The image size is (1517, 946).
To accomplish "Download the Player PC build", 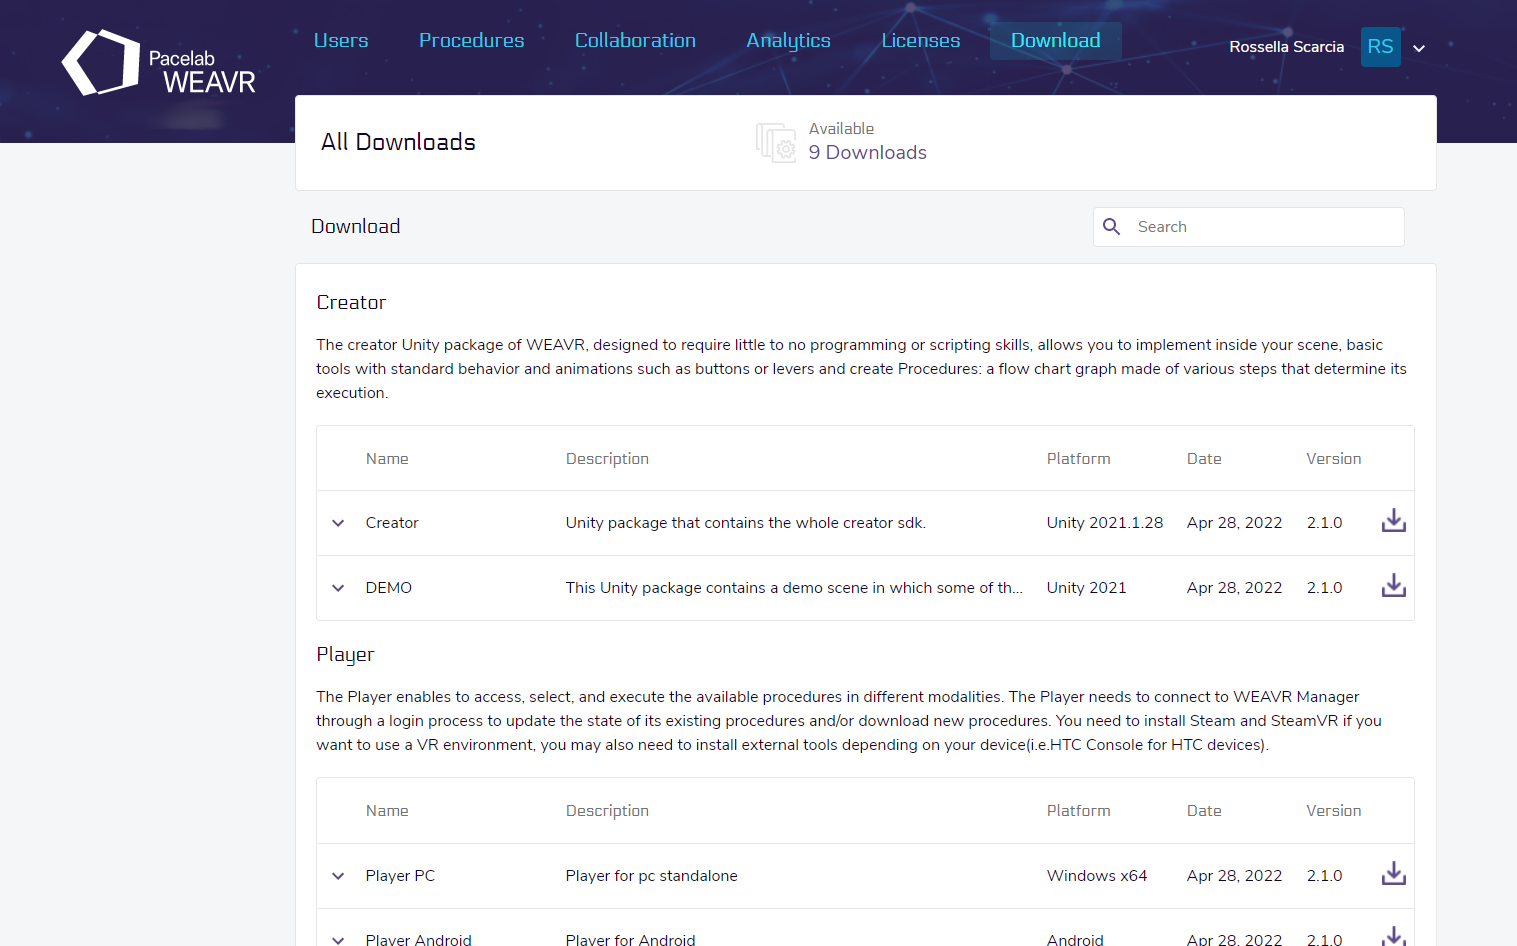I will [x=1393, y=874].
